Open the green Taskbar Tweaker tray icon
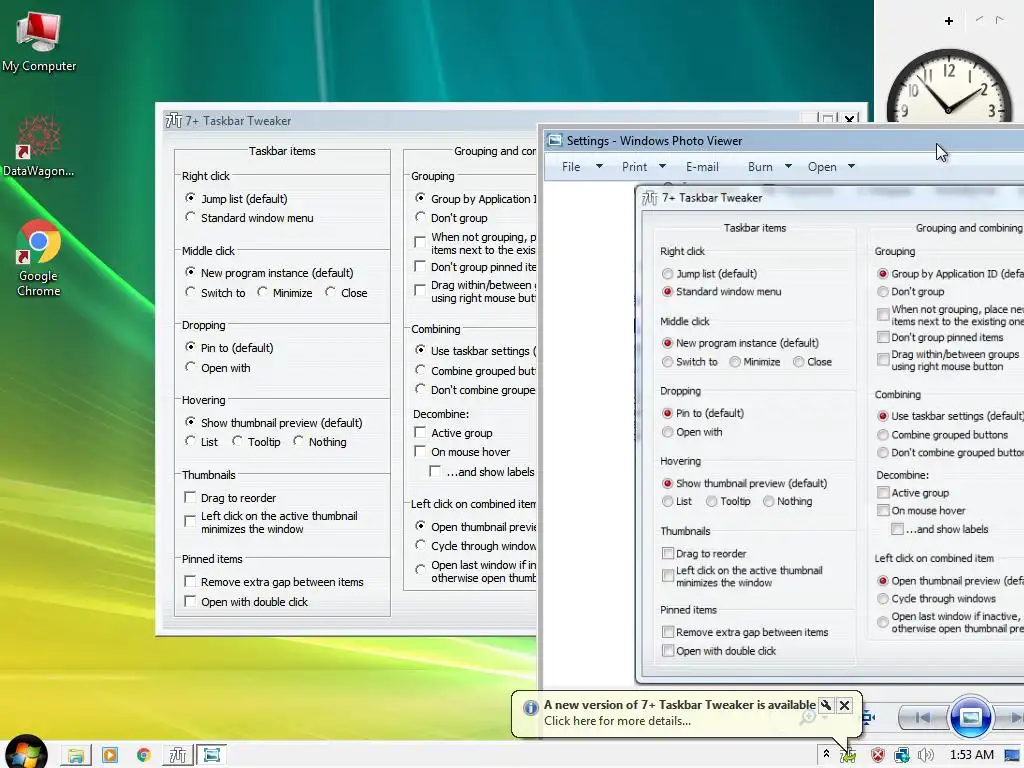Screen dimensions: 1024x768 tap(848, 756)
